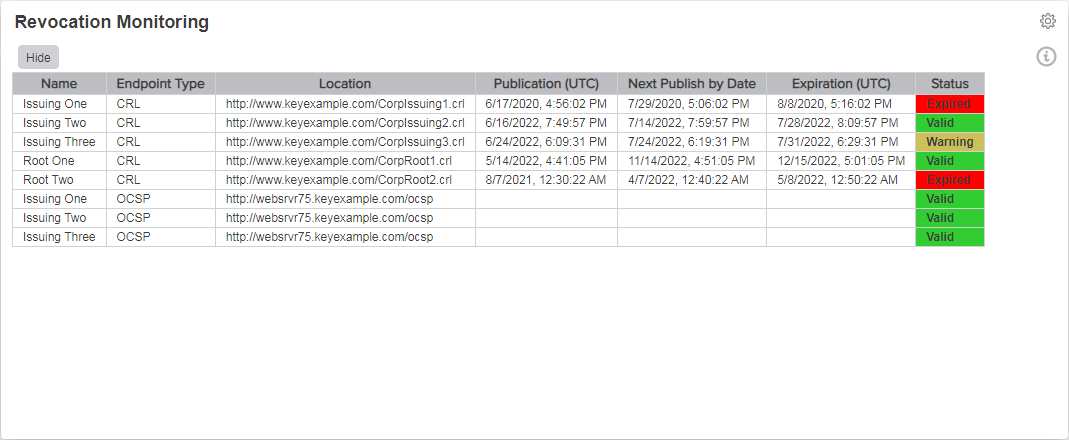Click the Publication (UTC) column header
Screen dimensions: 1069x440
[x=546, y=84]
